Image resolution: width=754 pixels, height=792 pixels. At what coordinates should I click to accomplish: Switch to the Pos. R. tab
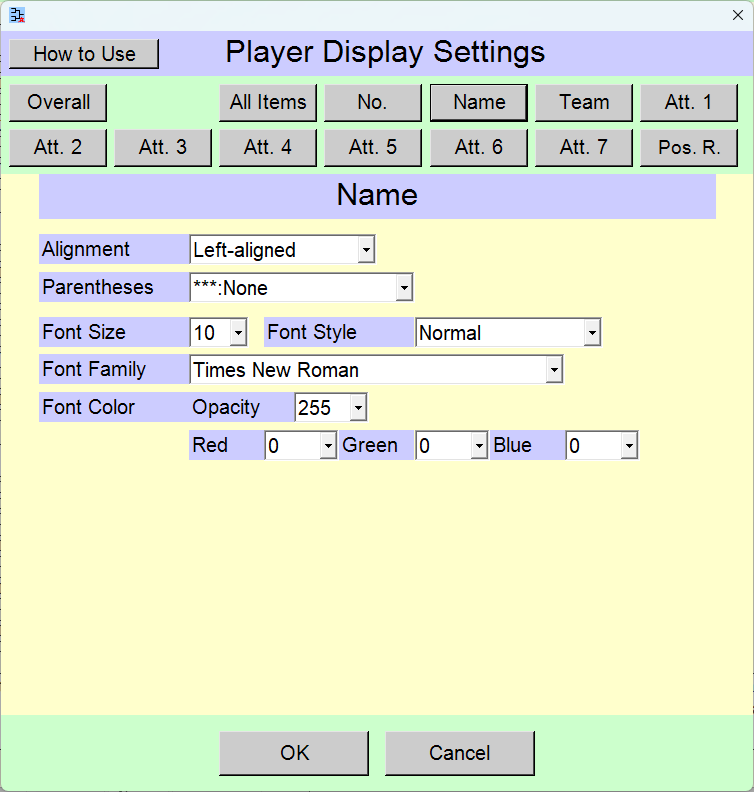[689, 147]
